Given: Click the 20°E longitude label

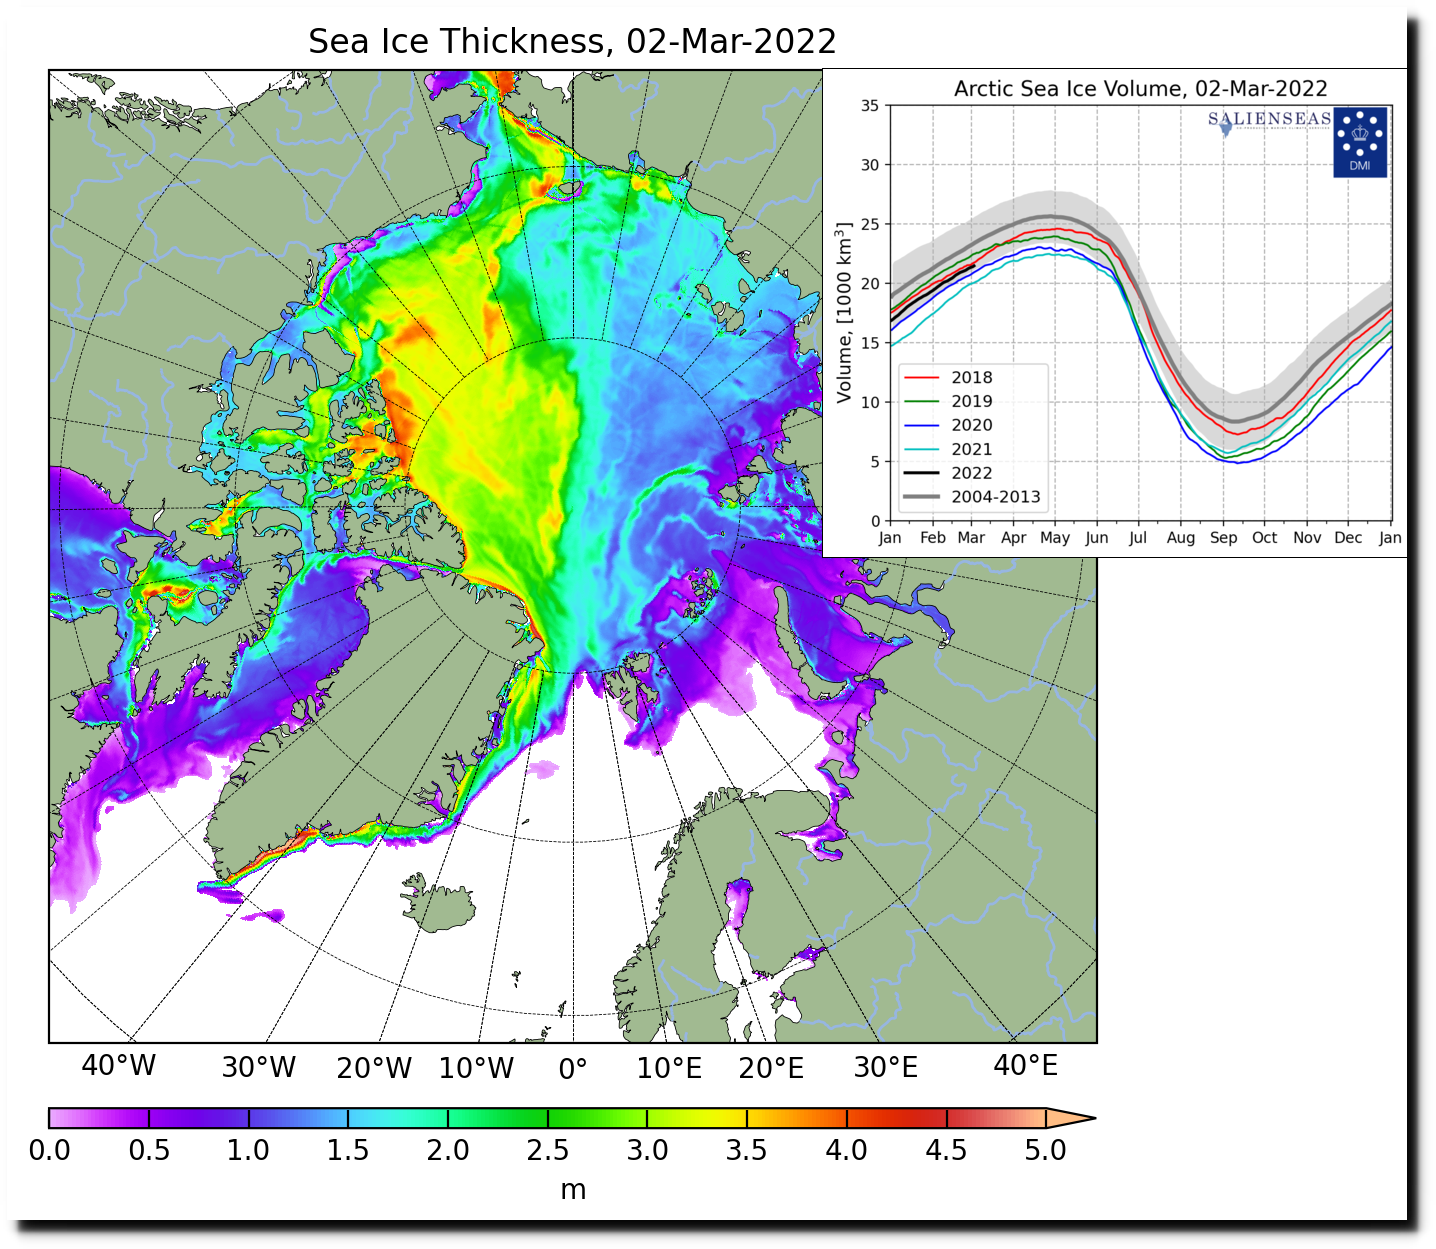Looking at the screenshot, I should (x=771, y=1068).
